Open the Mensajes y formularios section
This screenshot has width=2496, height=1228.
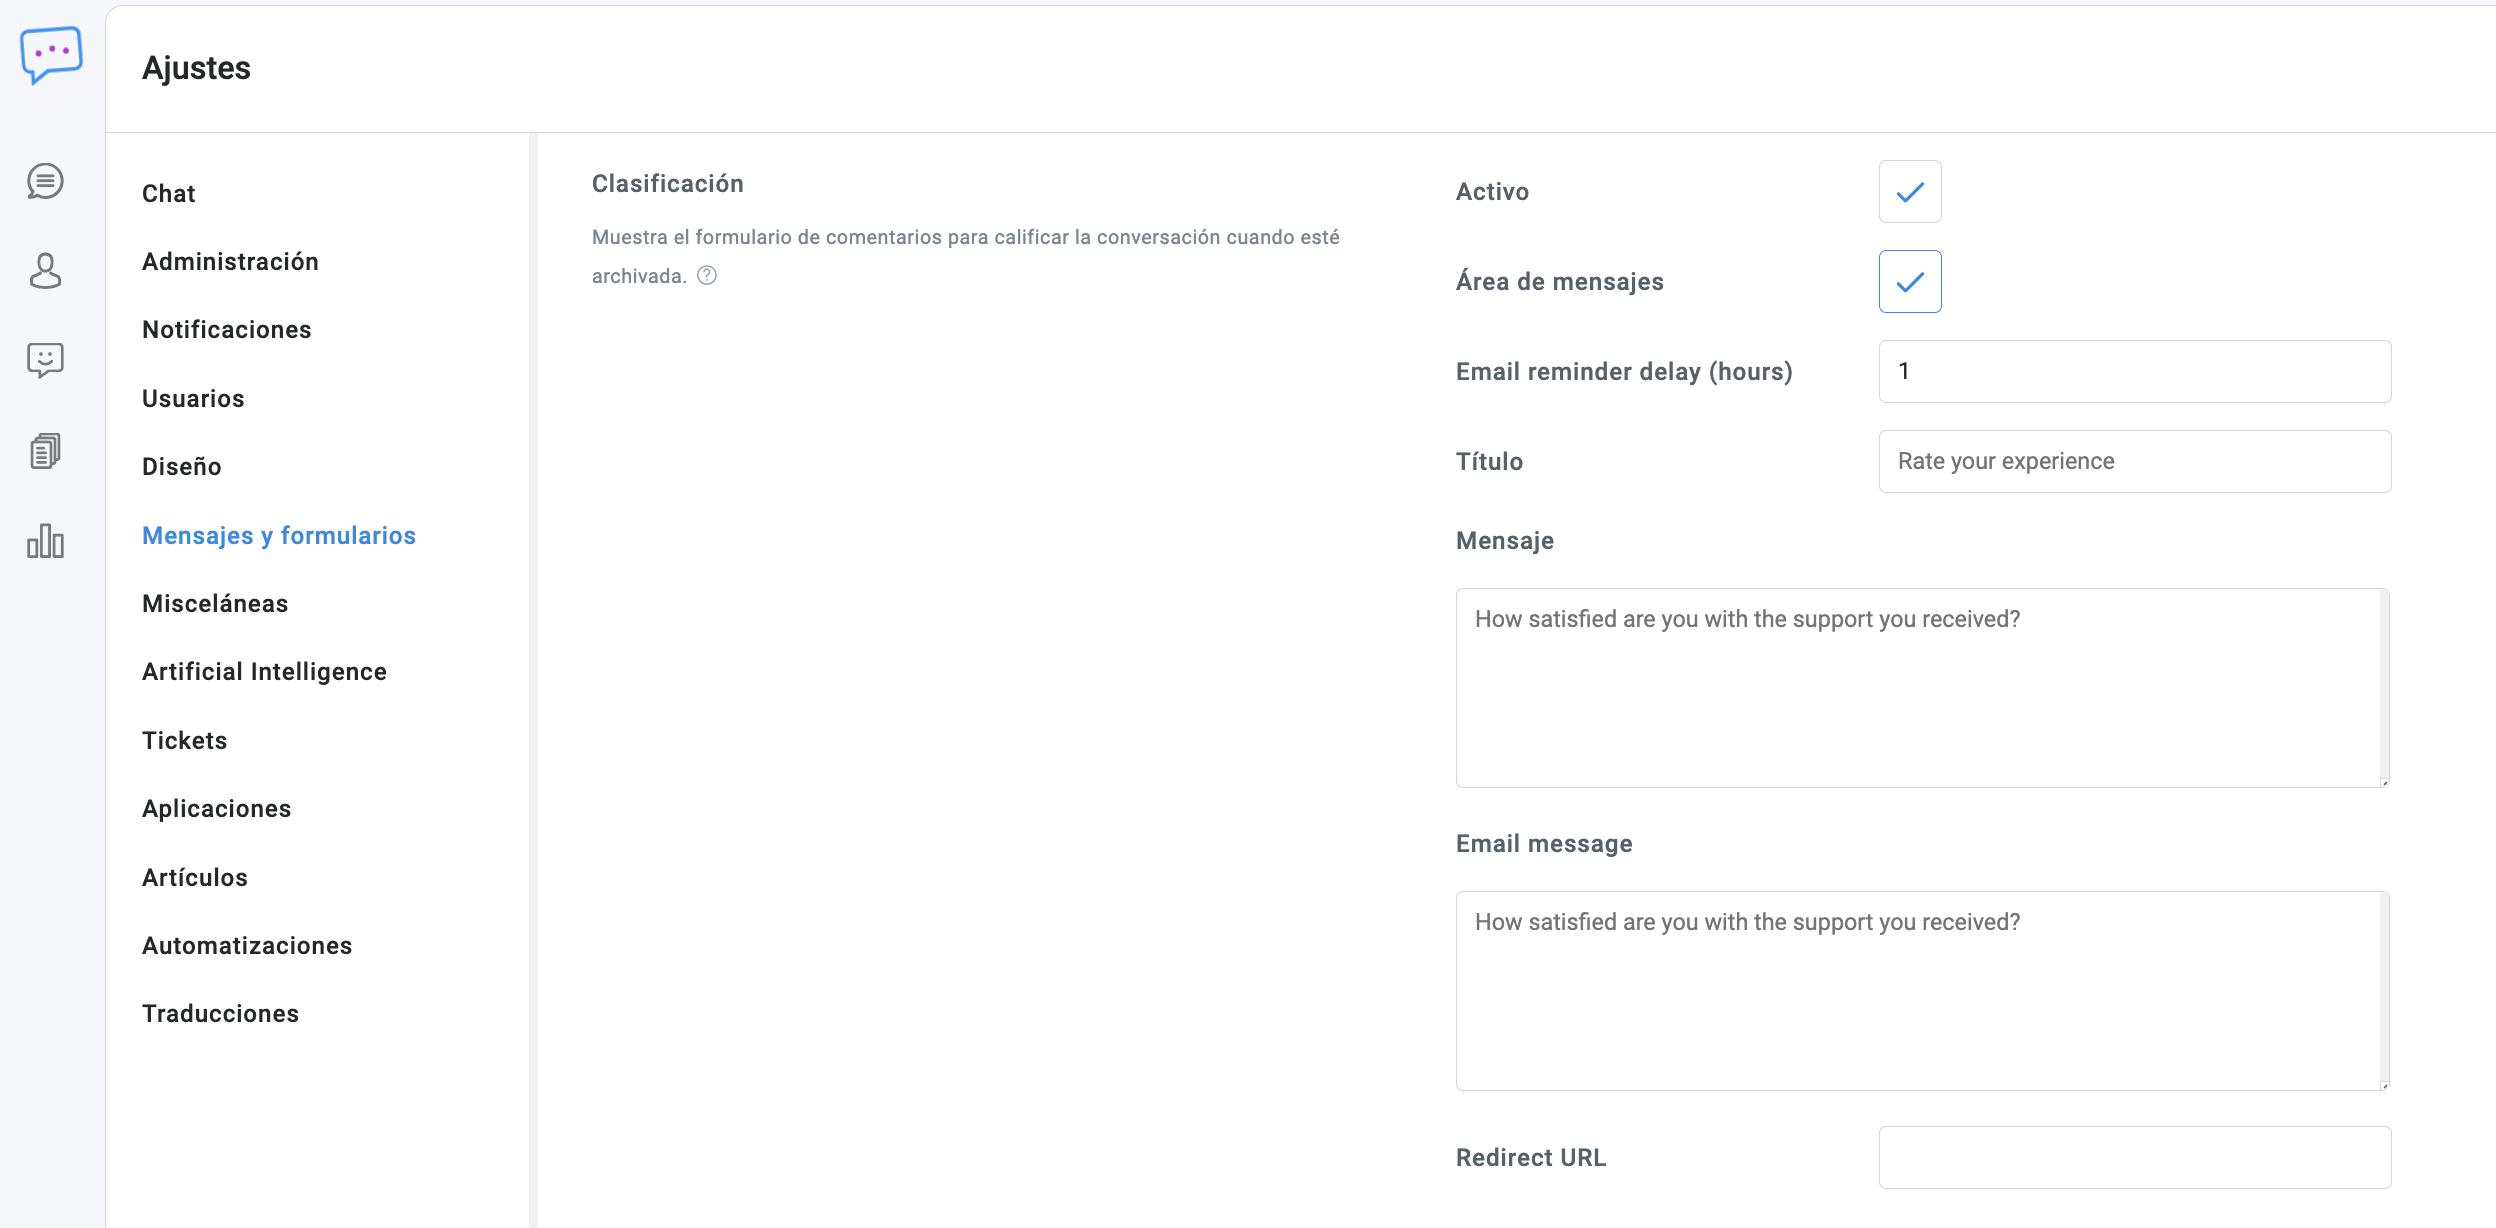pyautogui.click(x=278, y=536)
